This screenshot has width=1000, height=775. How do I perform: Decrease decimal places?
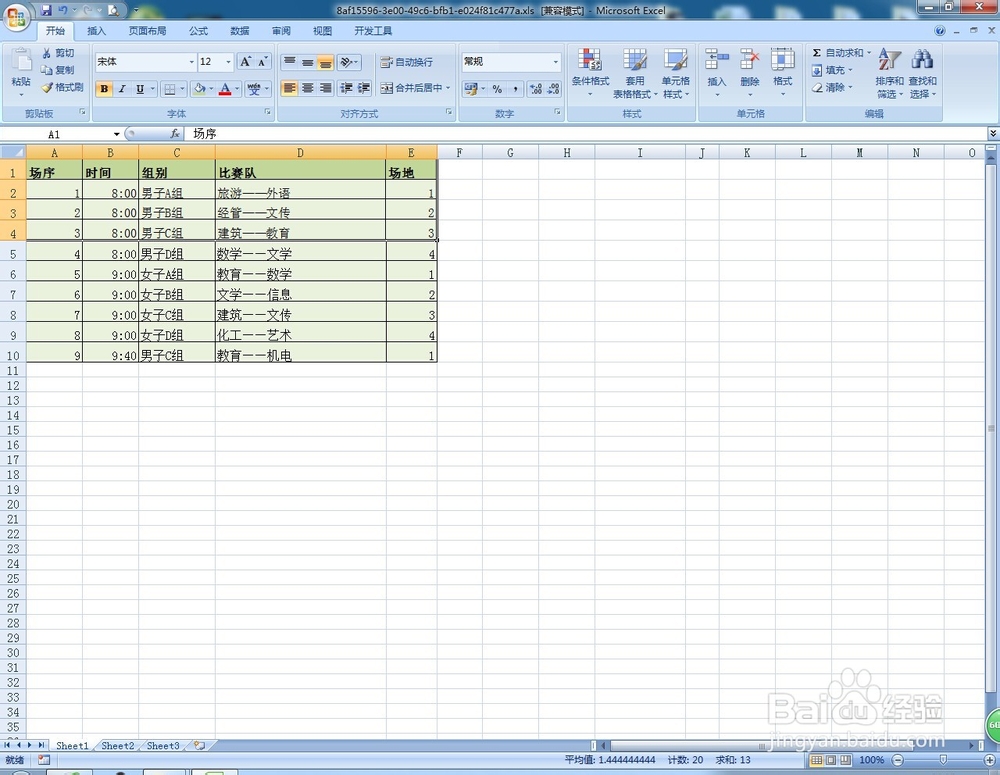pyautogui.click(x=553, y=89)
